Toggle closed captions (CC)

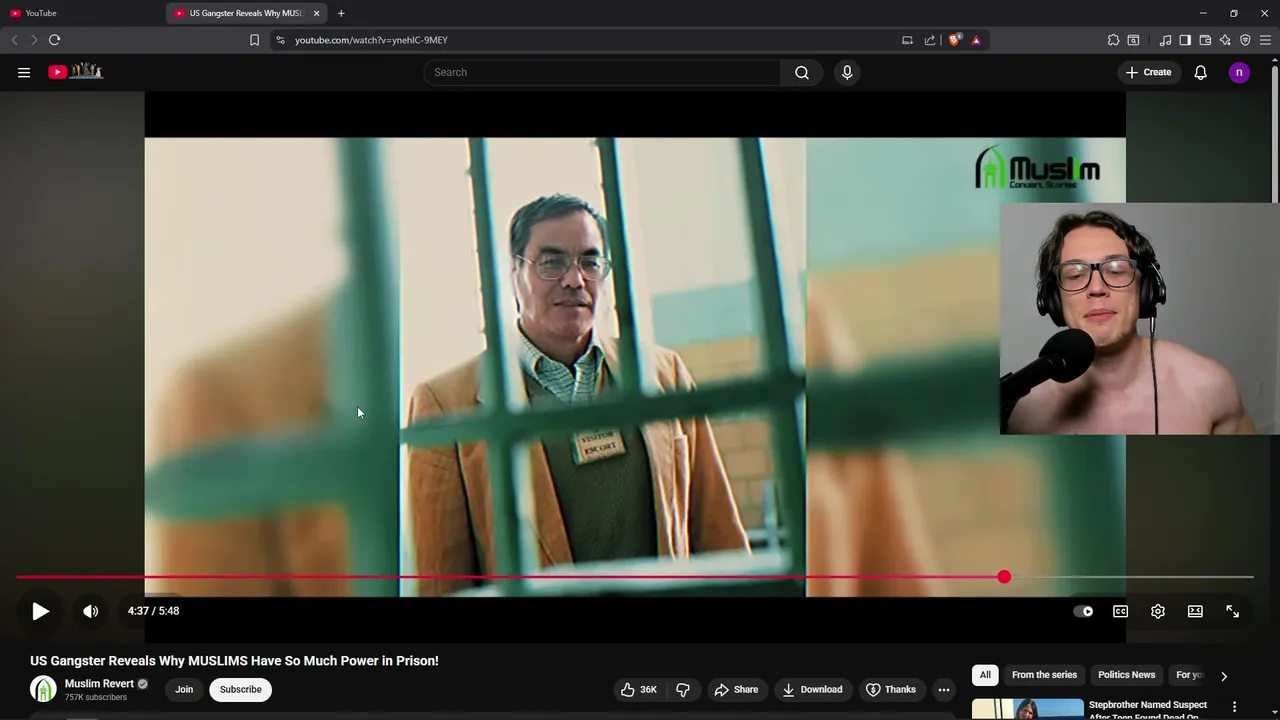[x=1121, y=611]
